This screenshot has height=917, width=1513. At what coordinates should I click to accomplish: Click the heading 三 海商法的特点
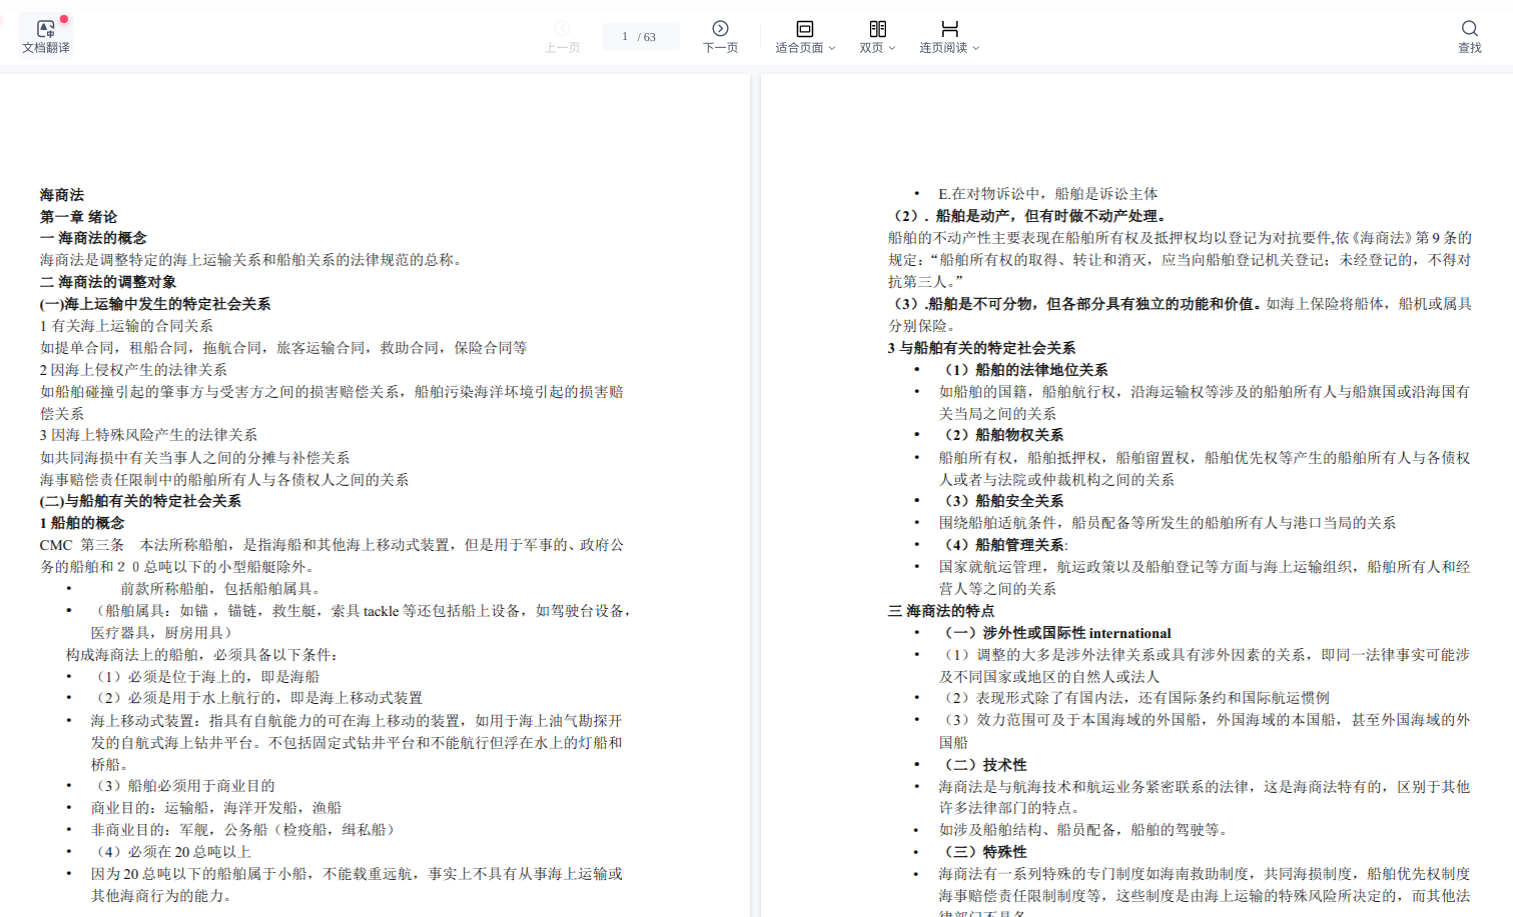pos(940,611)
